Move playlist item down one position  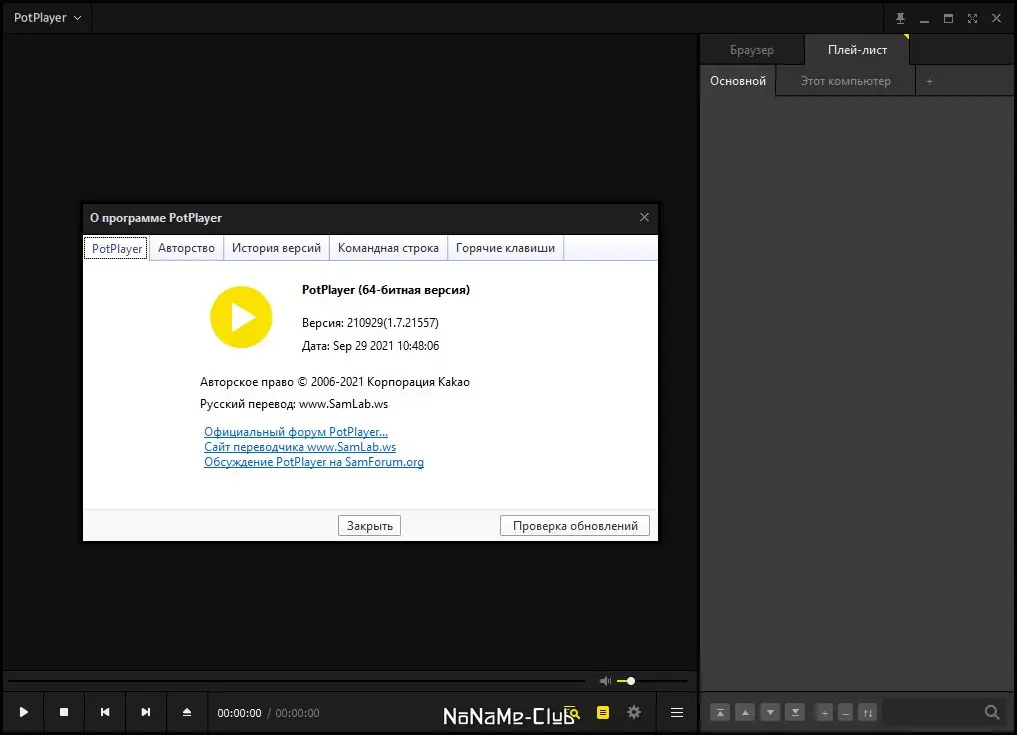click(770, 712)
